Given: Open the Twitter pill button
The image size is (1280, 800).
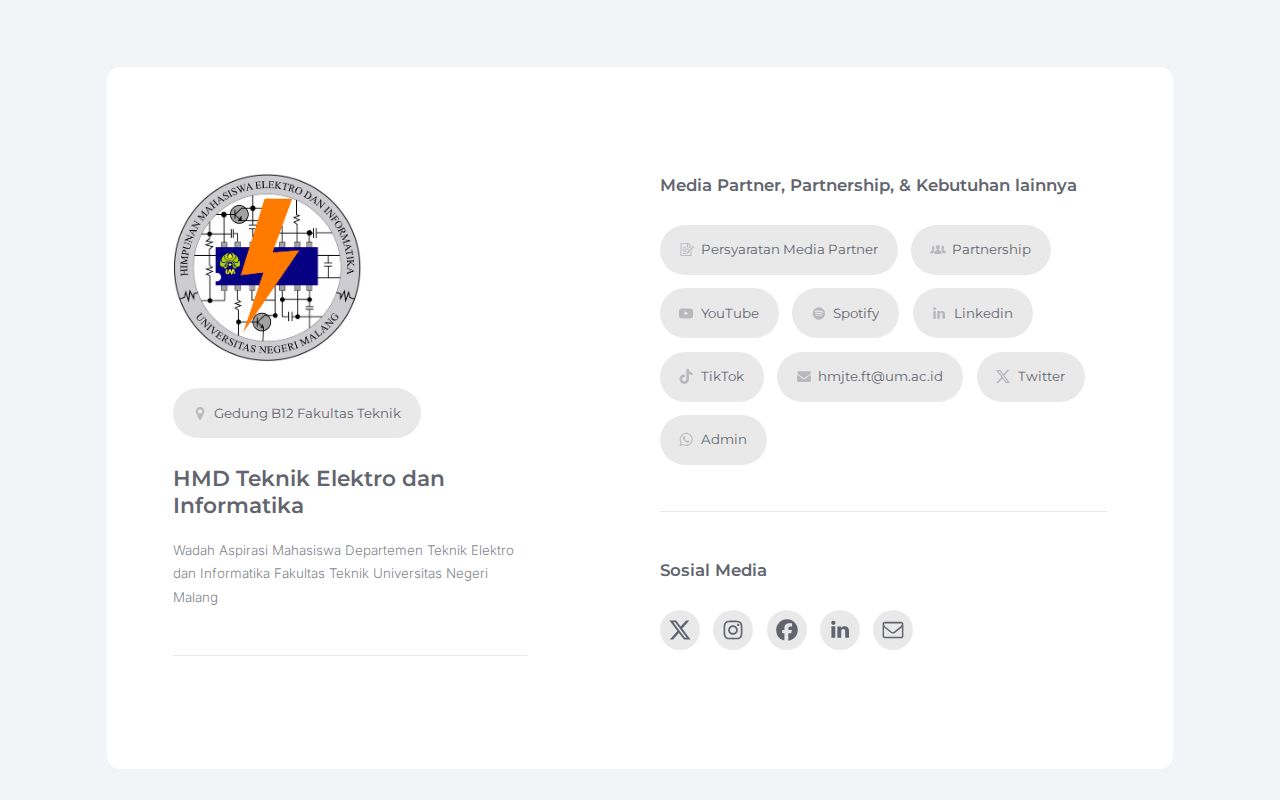Looking at the screenshot, I should click(1031, 377).
